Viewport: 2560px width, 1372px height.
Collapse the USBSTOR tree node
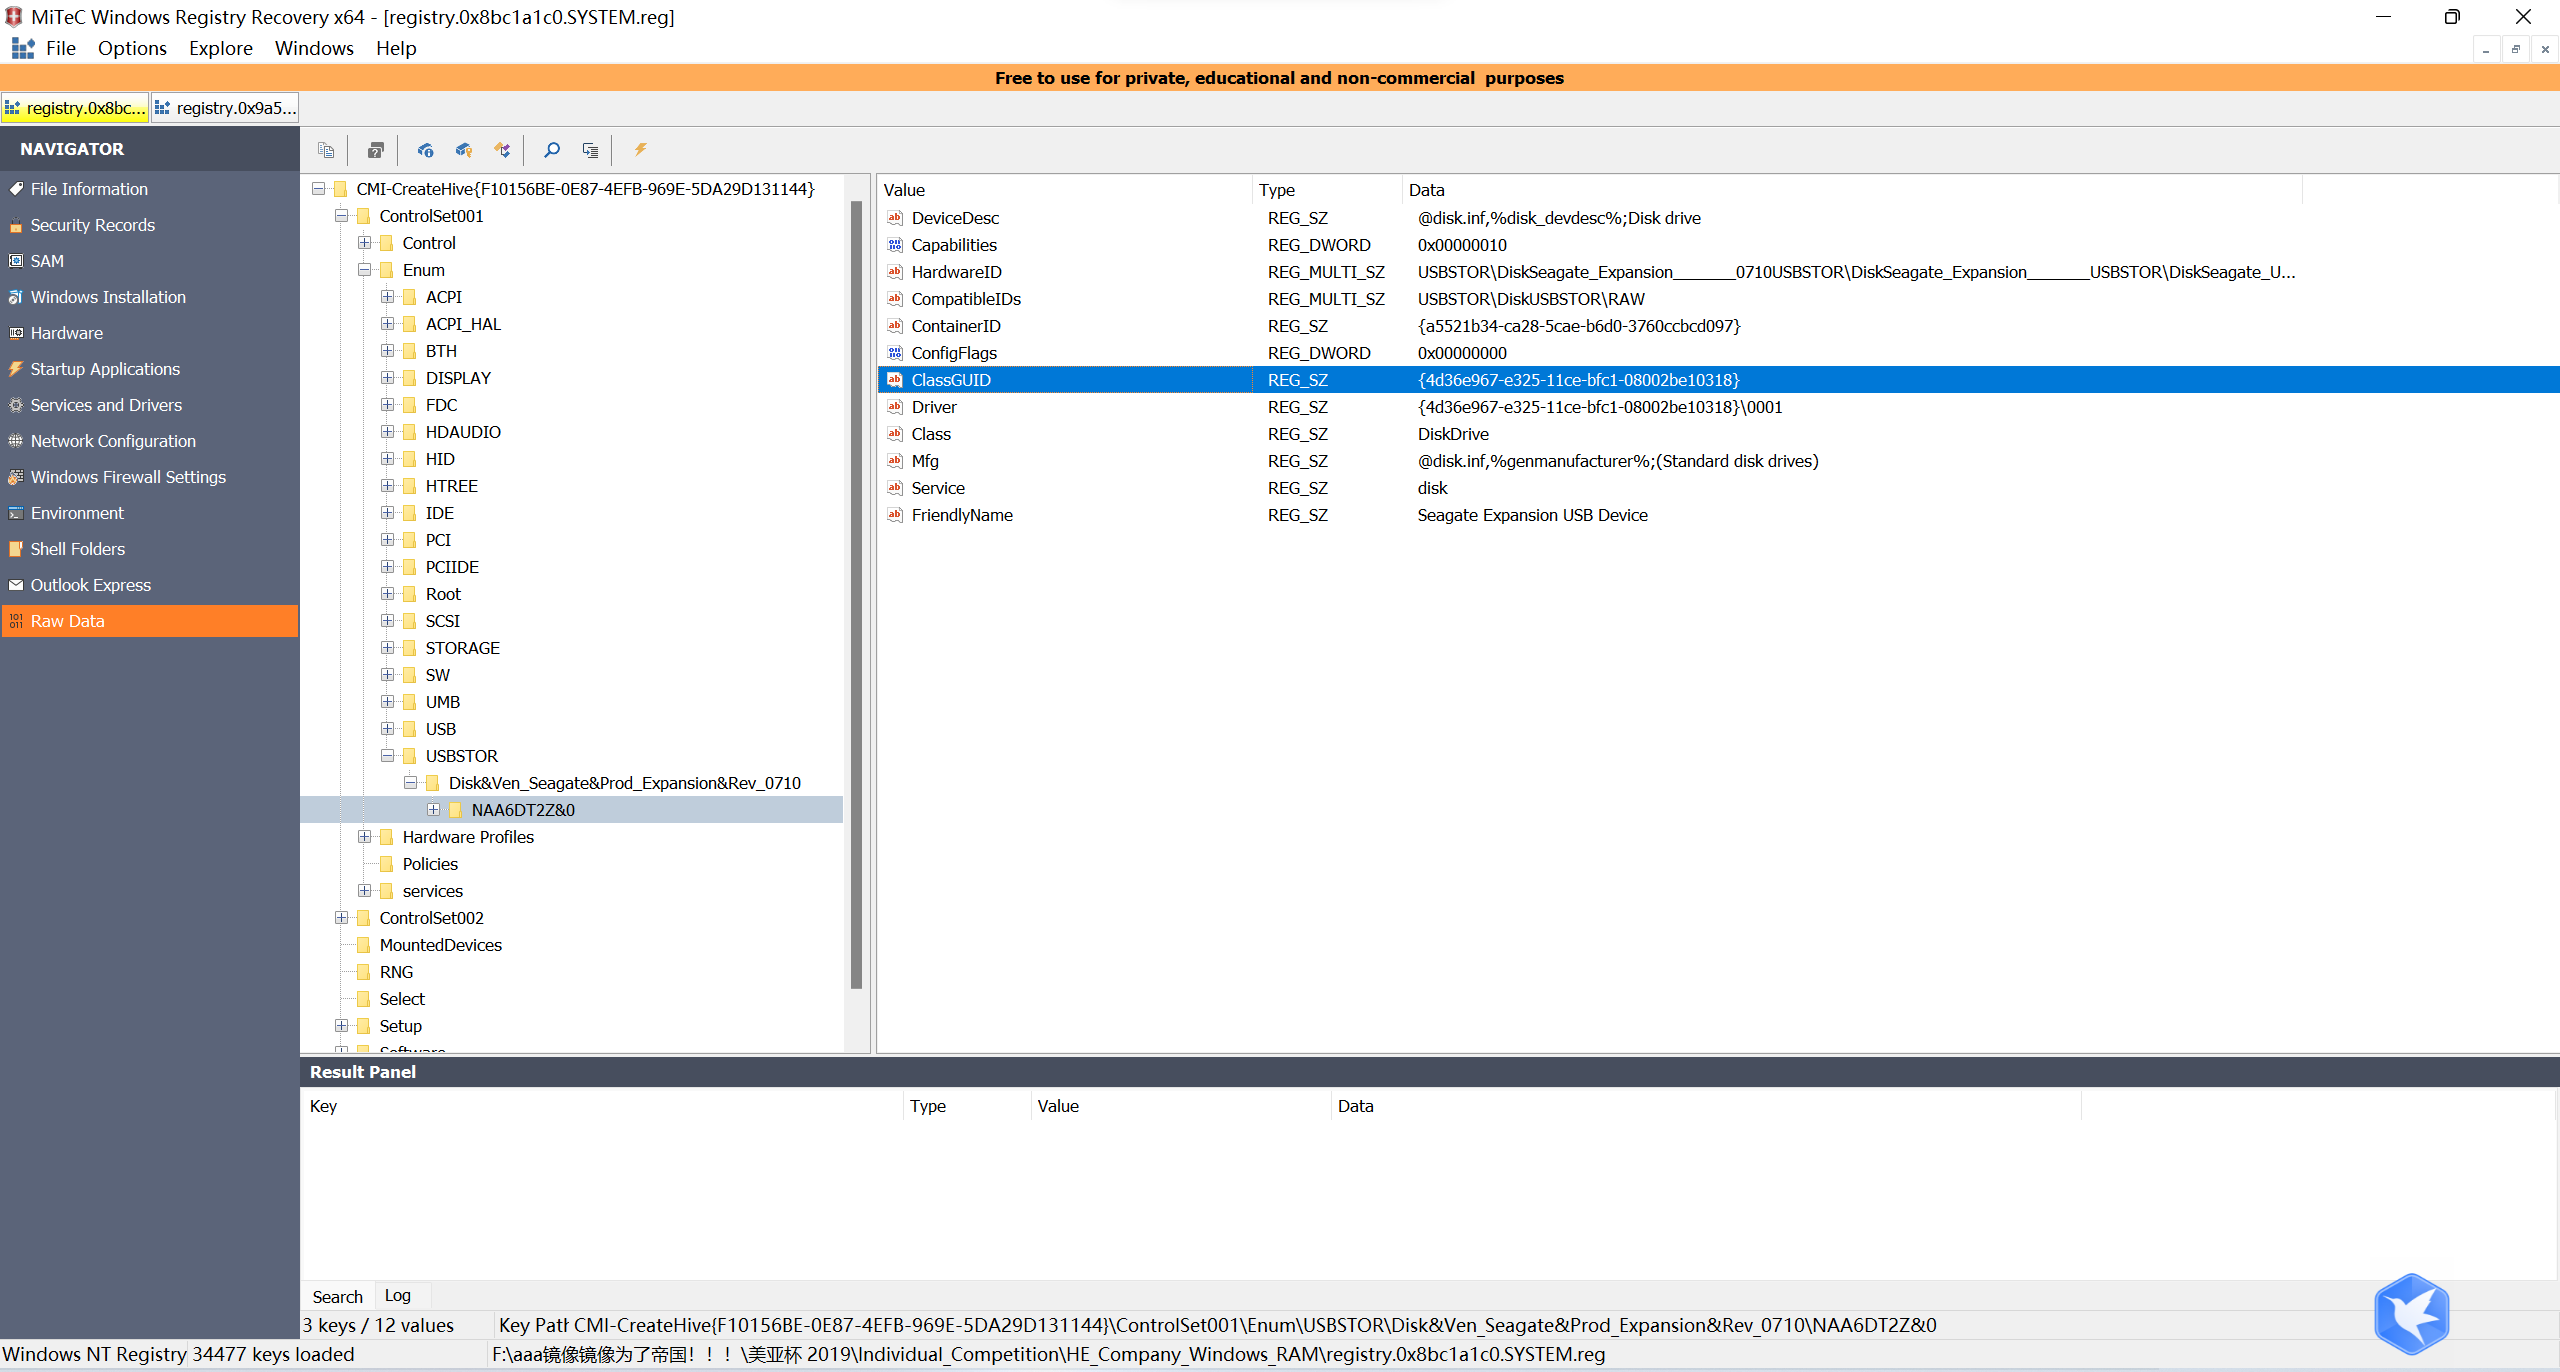(x=388, y=756)
